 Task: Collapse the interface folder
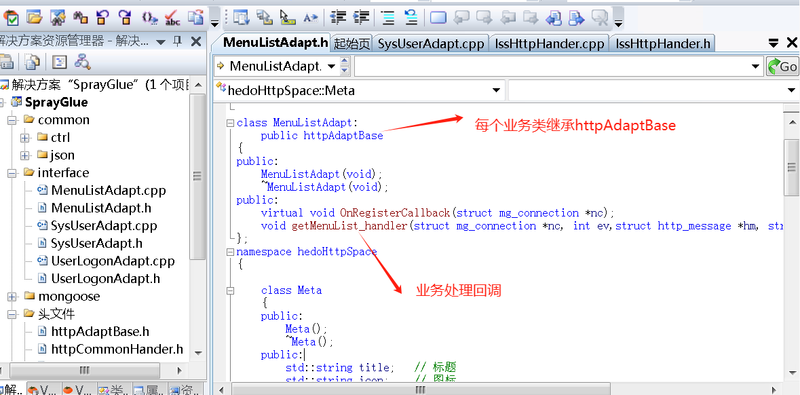(12, 173)
